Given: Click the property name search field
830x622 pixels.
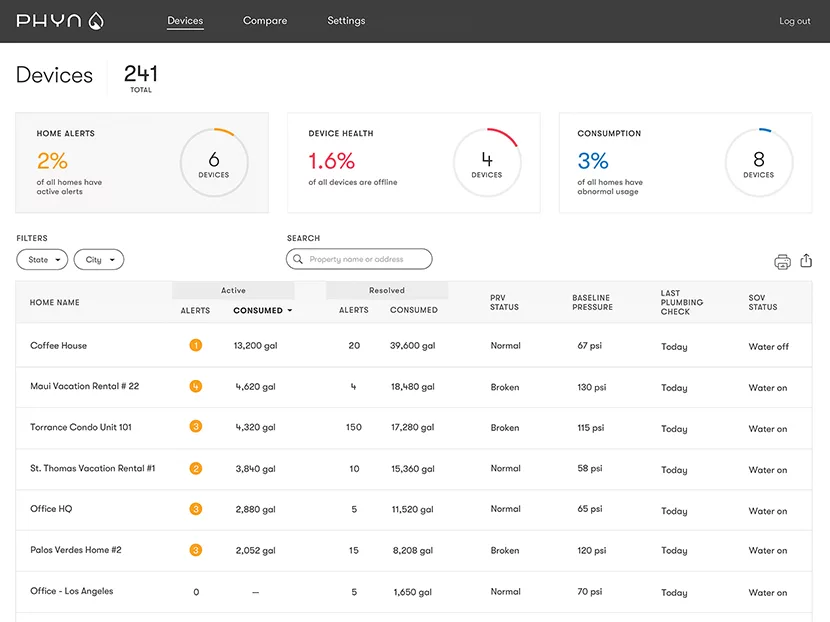Looking at the screenshot, I should [366, 260].
